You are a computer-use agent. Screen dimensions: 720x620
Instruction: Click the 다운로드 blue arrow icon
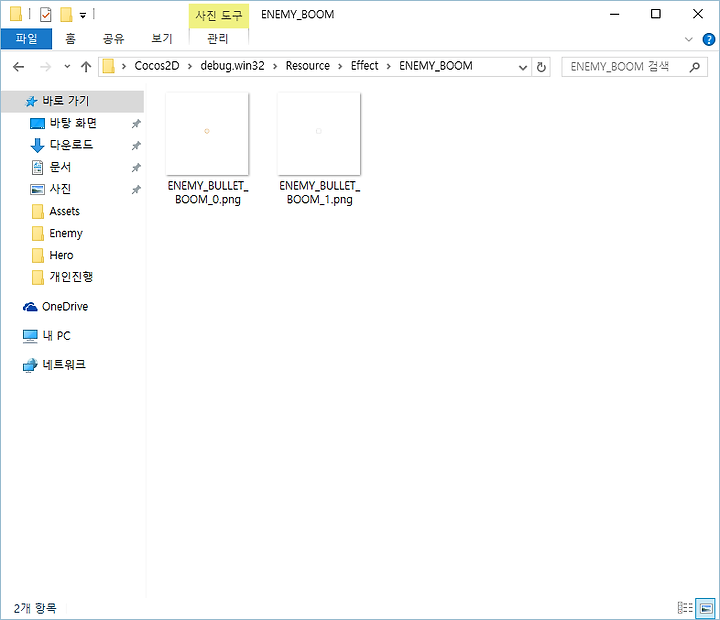[37, 145]
